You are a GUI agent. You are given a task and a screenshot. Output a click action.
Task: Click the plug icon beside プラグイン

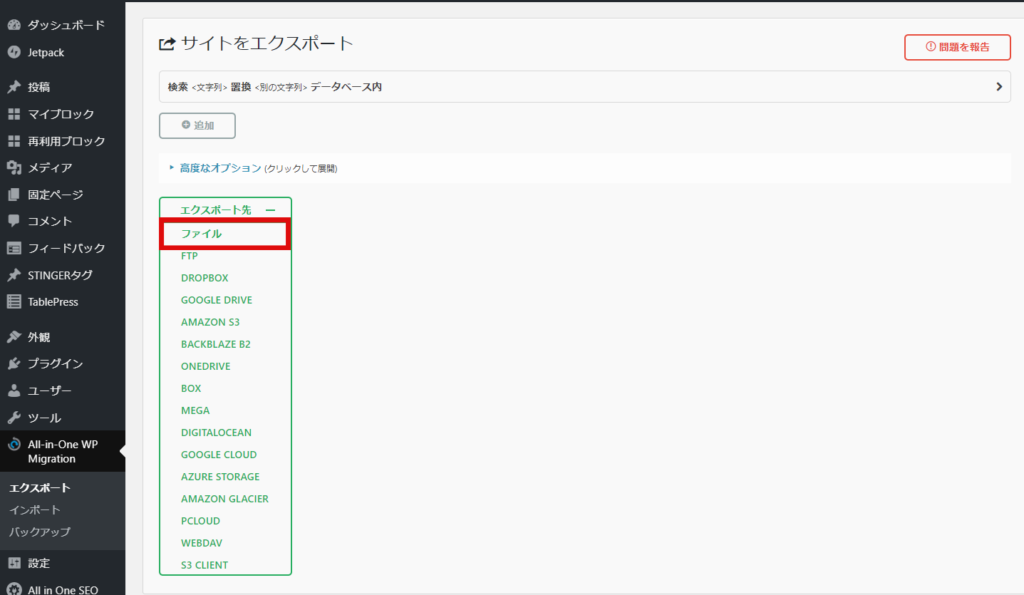(14, 364)
